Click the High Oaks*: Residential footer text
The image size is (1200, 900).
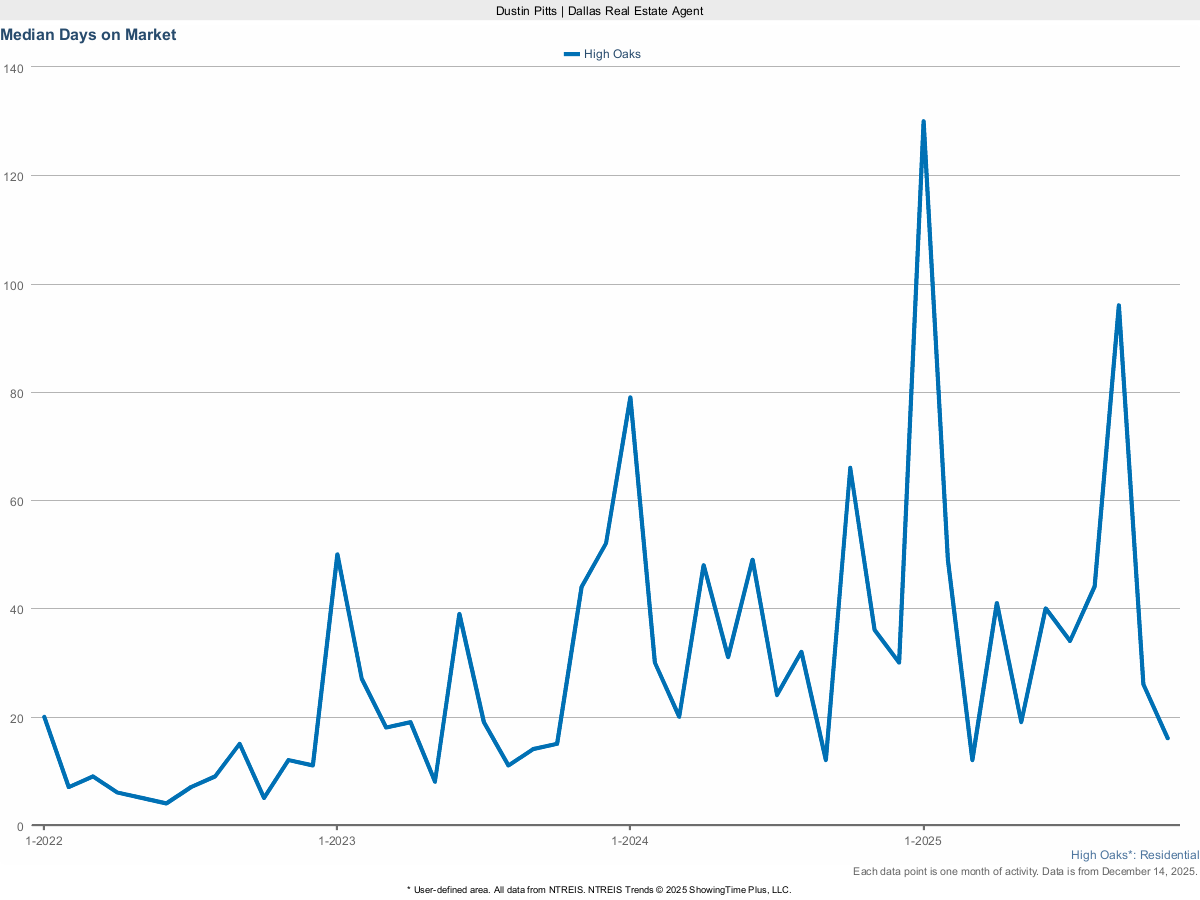(x=1134, y=855)
